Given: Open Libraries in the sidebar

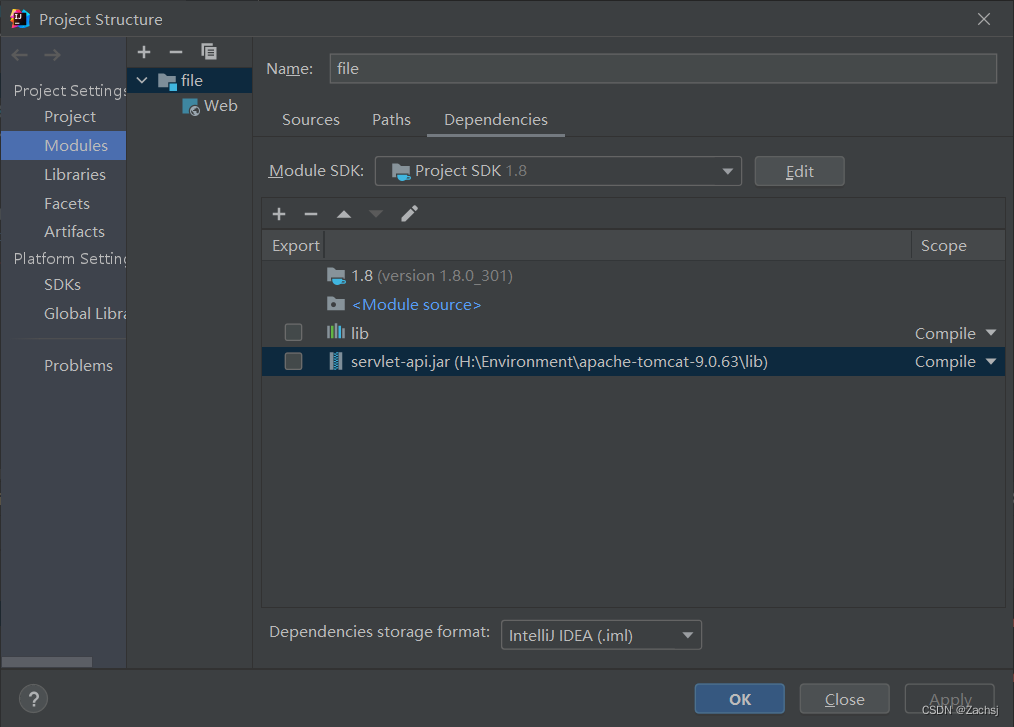Looking at the screenshot, I should [x=75, y=175].
